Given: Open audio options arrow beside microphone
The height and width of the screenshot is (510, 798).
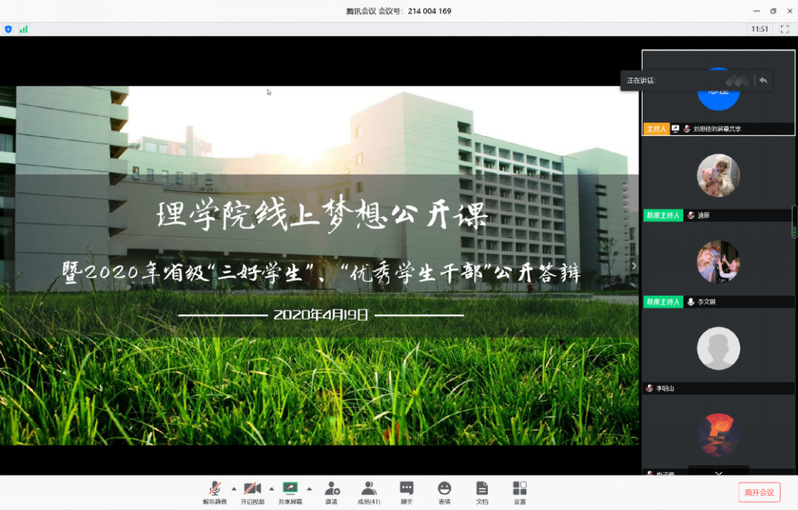Looking at the screenshot, I should click(234, 489).
